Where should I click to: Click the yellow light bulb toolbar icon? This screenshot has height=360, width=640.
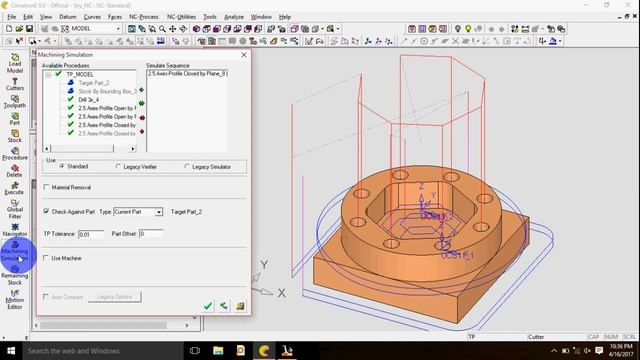(468, 29)
